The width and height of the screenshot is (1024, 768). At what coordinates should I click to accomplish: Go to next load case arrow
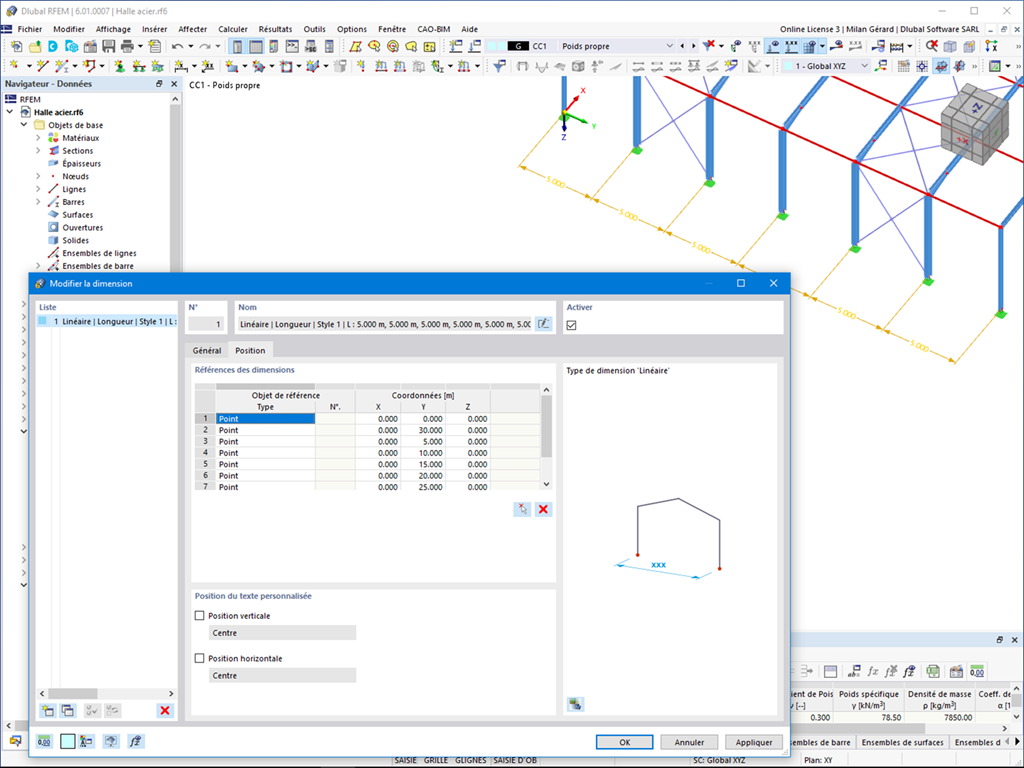click(x=694, y=46)
